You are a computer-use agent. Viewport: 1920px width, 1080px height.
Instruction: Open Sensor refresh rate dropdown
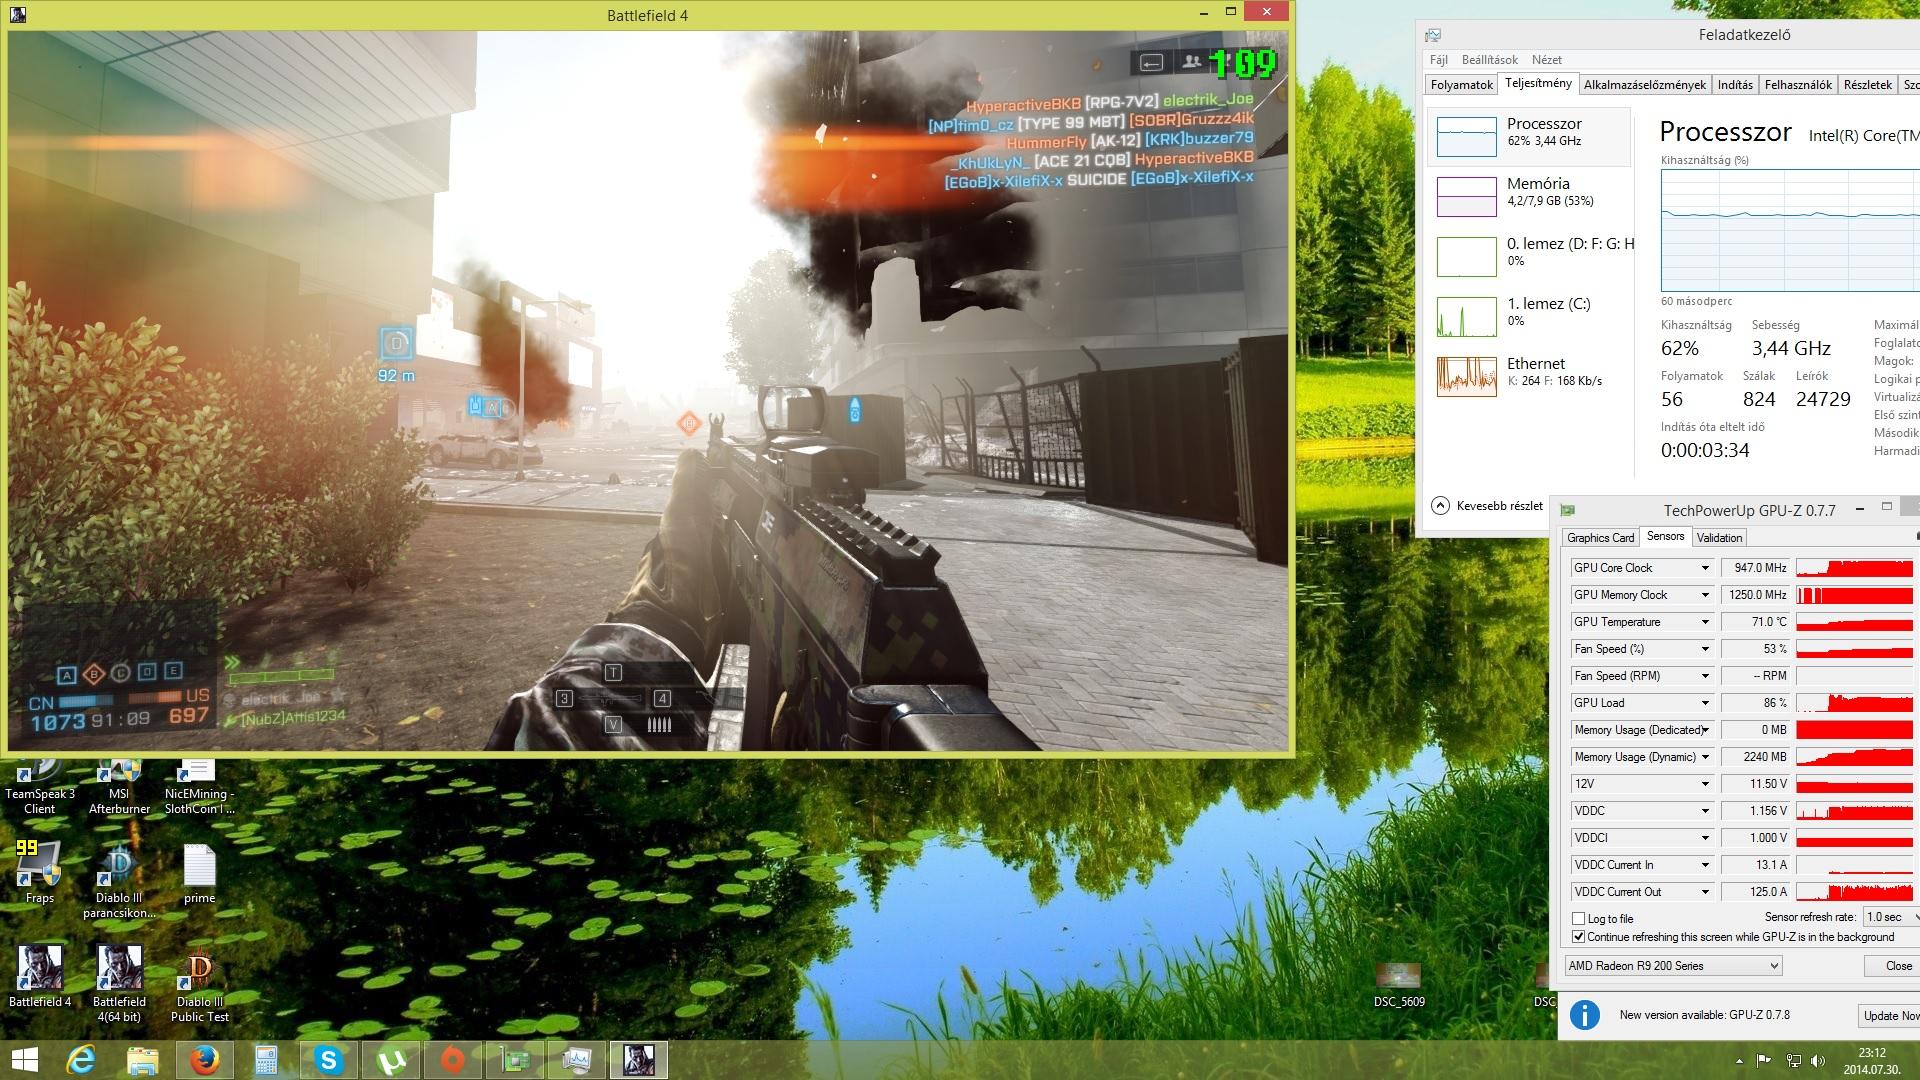click(x=1890, y=917)
